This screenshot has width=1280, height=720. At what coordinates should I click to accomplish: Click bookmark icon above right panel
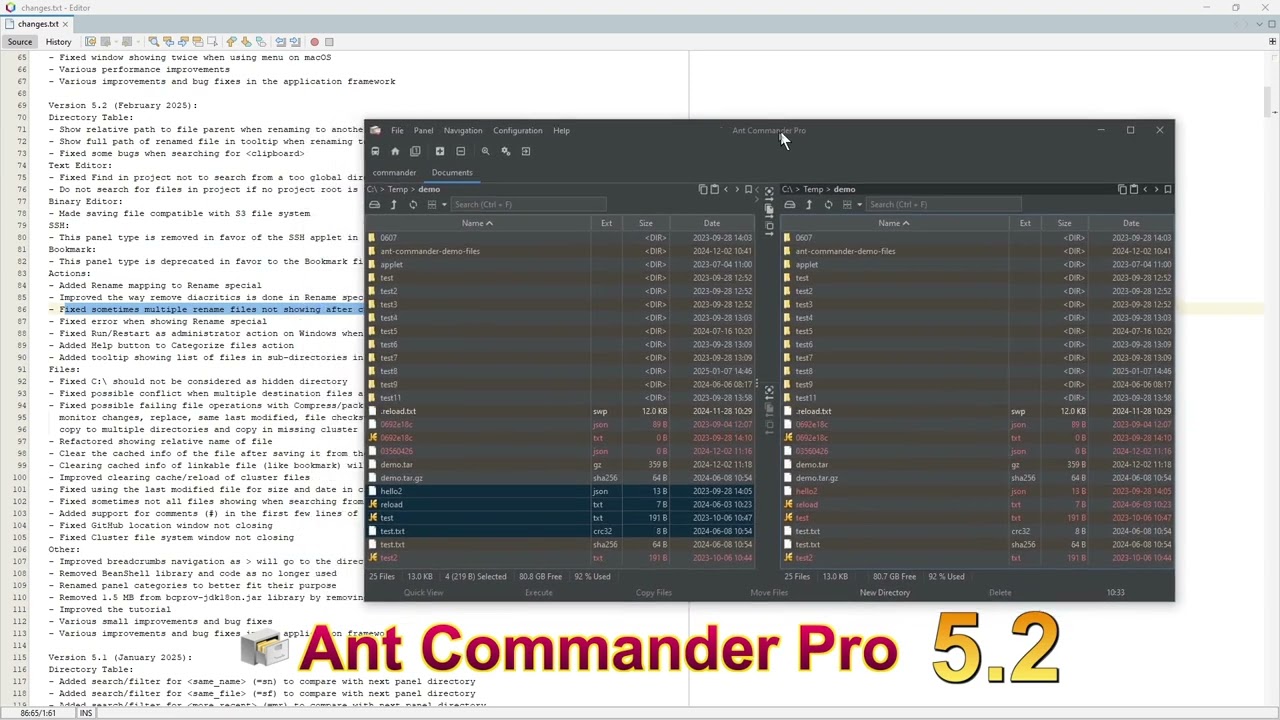click(1168, 189)
